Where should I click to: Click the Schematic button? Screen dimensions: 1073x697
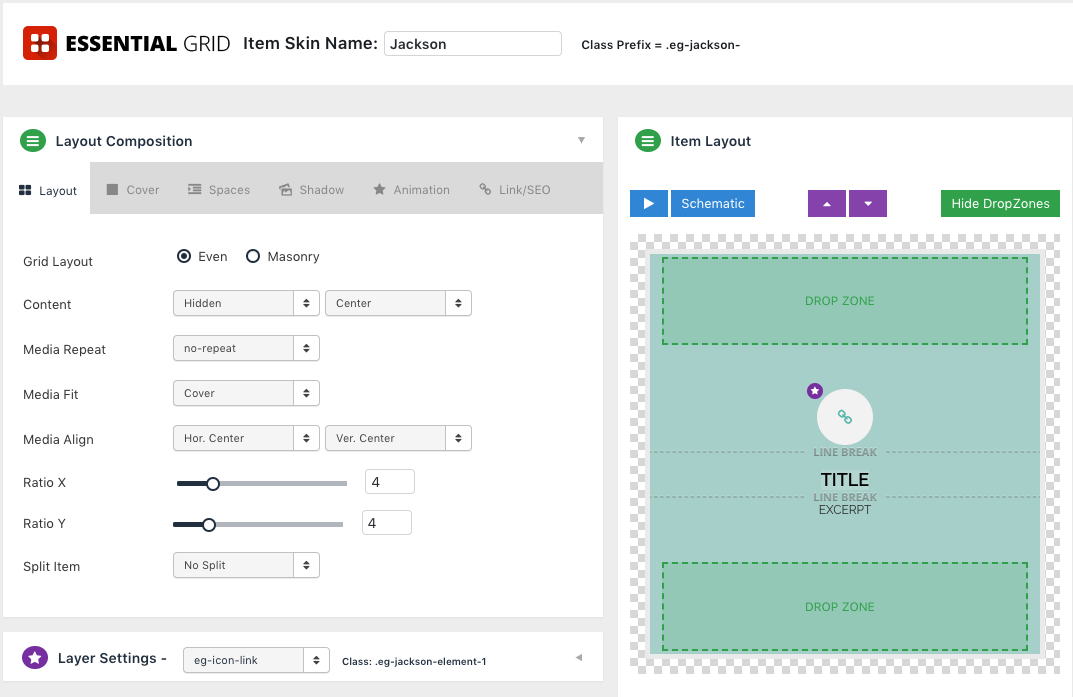click(x=712, y=204)
